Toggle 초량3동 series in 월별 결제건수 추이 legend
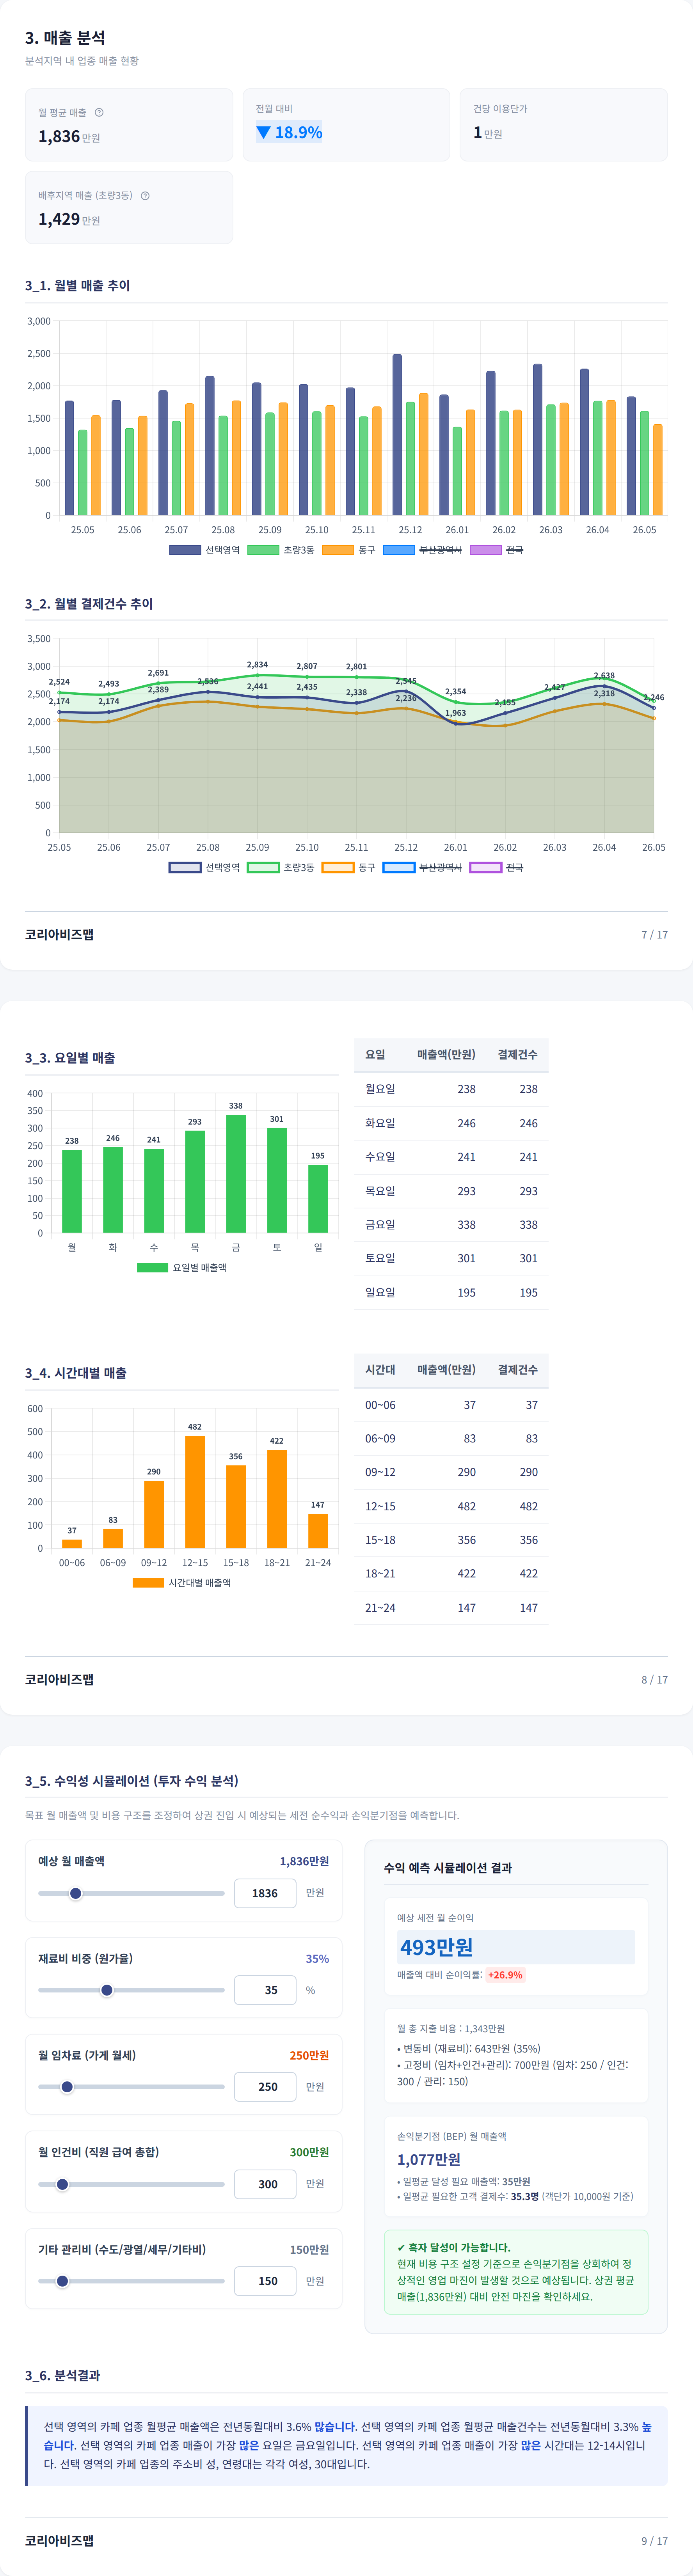 [x=280, y=867]
